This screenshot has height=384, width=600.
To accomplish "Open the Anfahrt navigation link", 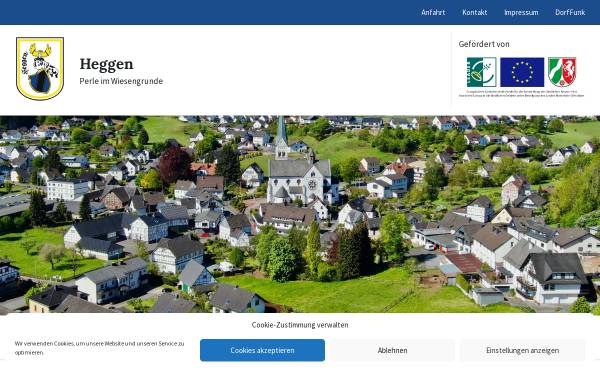I will pyautogui.click(x=433, y=12).
